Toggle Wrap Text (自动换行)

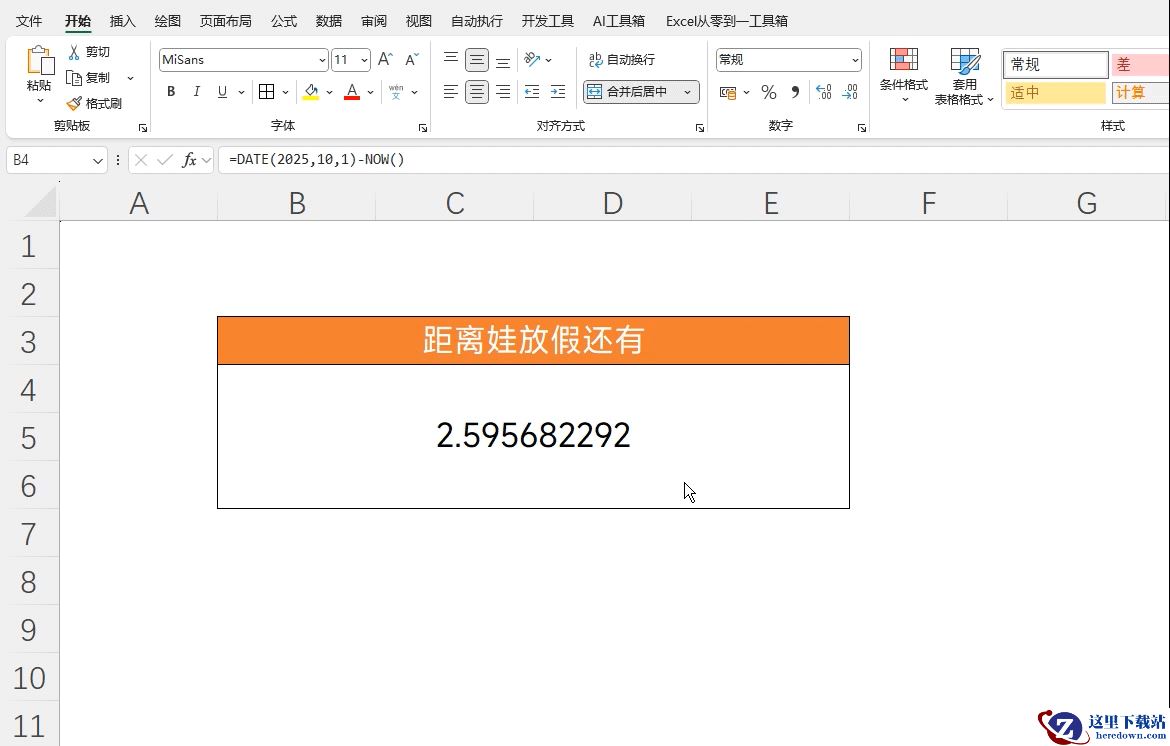(622, 60)
